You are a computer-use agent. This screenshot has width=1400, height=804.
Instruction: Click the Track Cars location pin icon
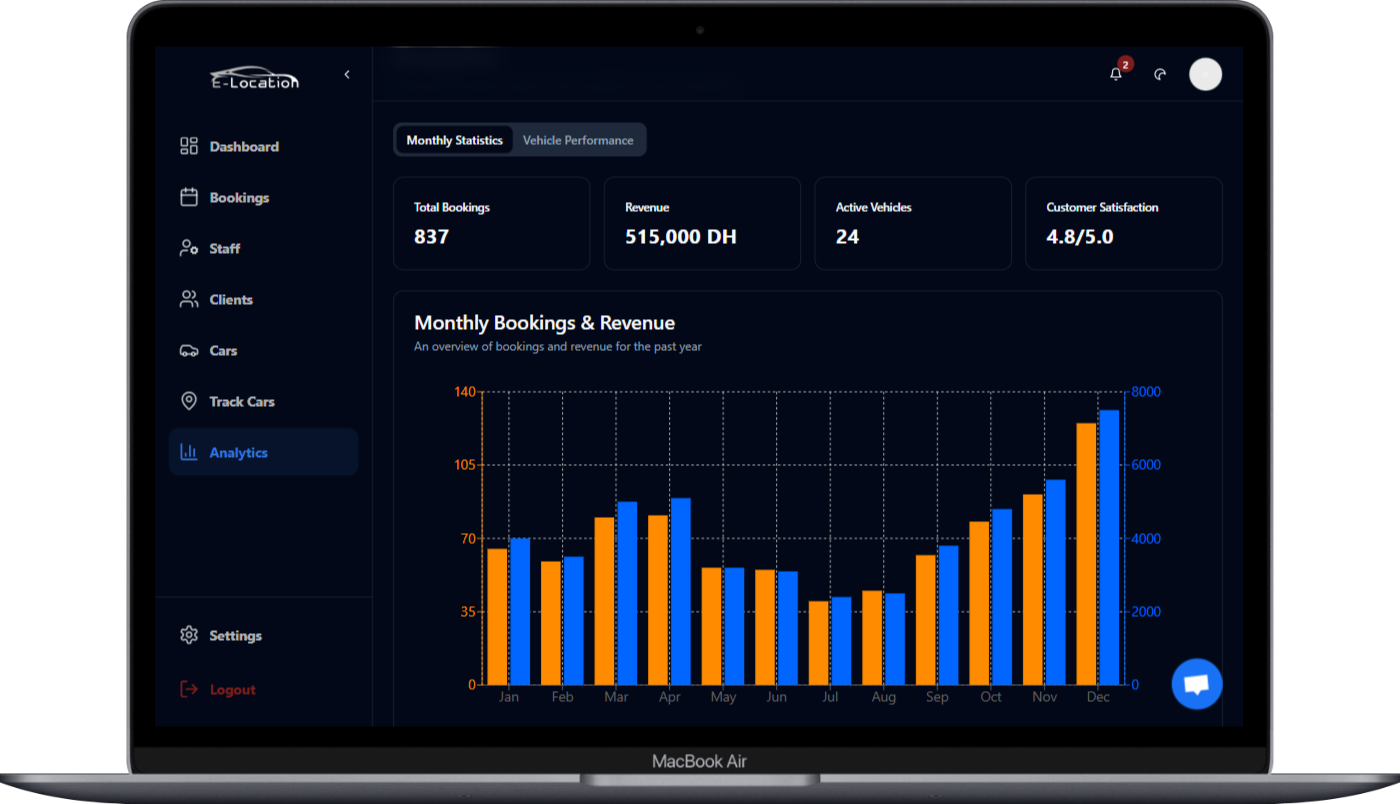pyautogui.click(x=188, y=401)
